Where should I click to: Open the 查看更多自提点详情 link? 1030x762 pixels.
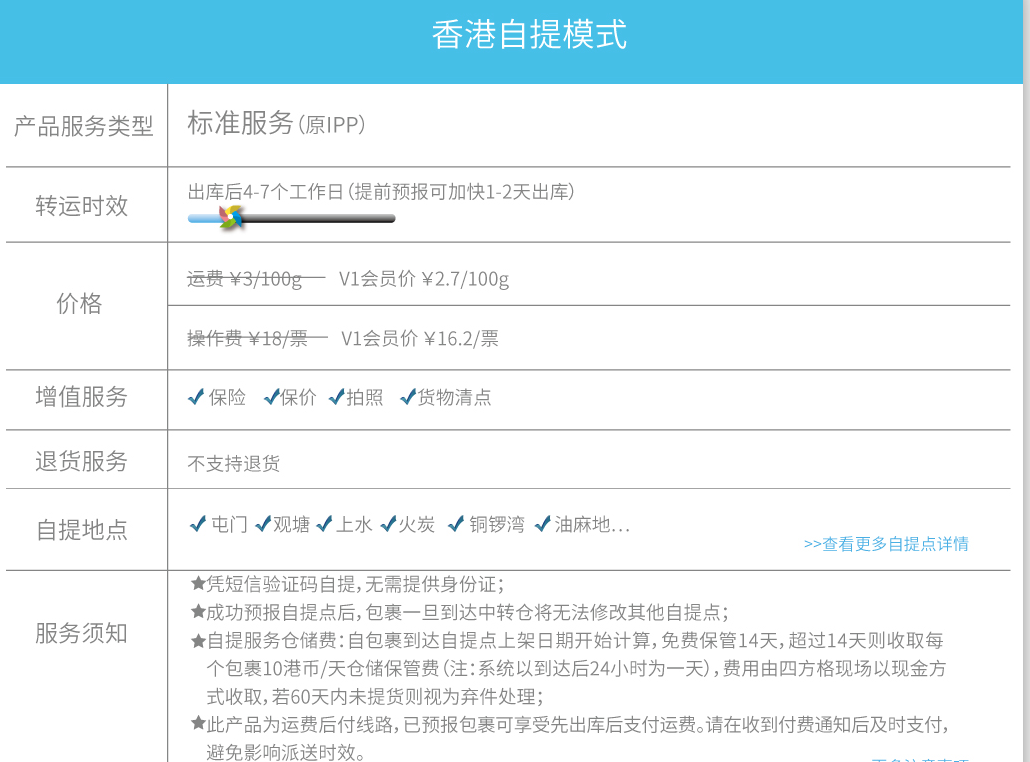886,544
